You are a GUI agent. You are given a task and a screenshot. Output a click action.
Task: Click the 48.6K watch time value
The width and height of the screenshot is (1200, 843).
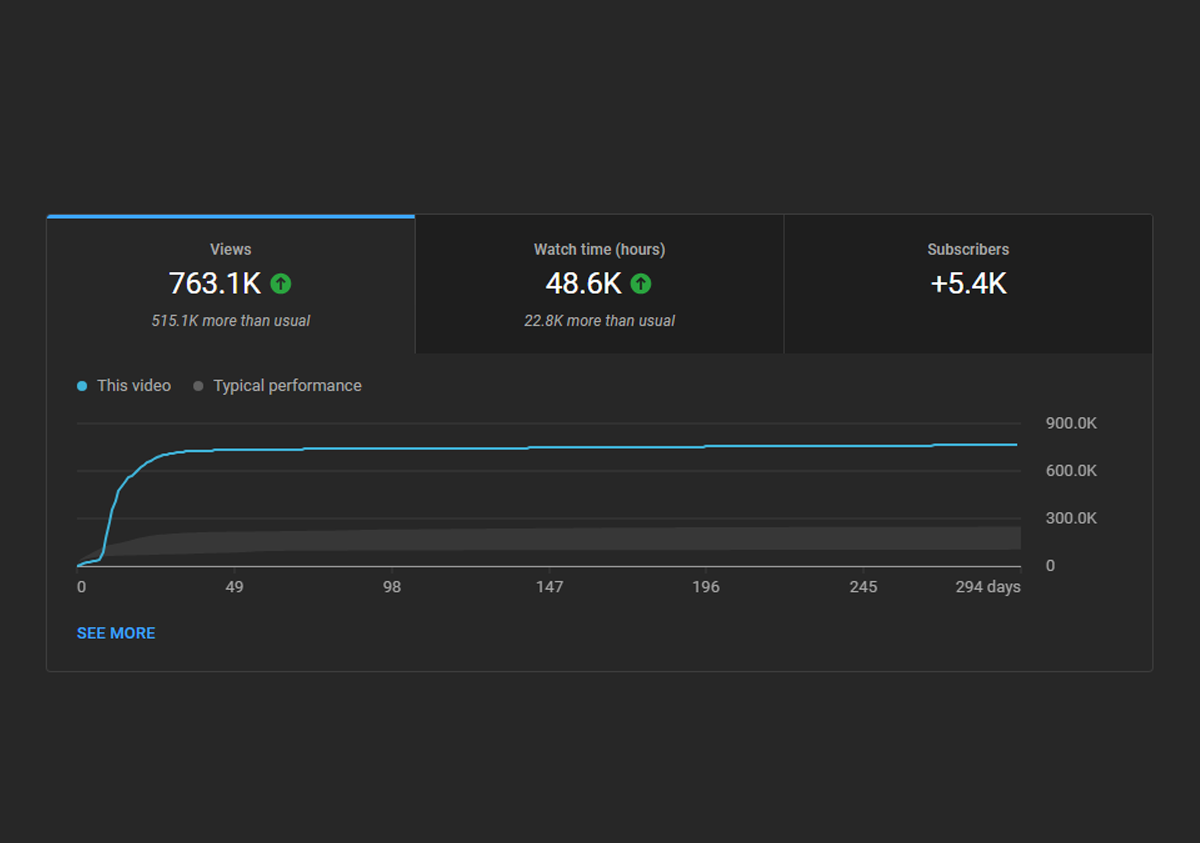click(x=584, y=284)
